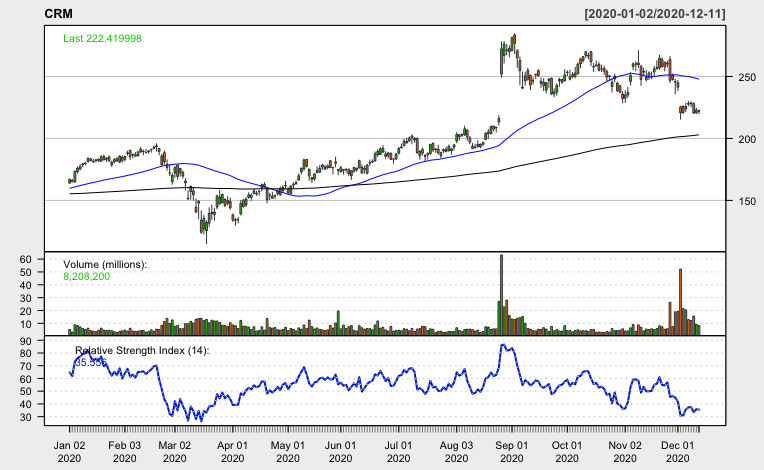
Task: Click the 70 RSI axis label
Action: coord(26,366)
